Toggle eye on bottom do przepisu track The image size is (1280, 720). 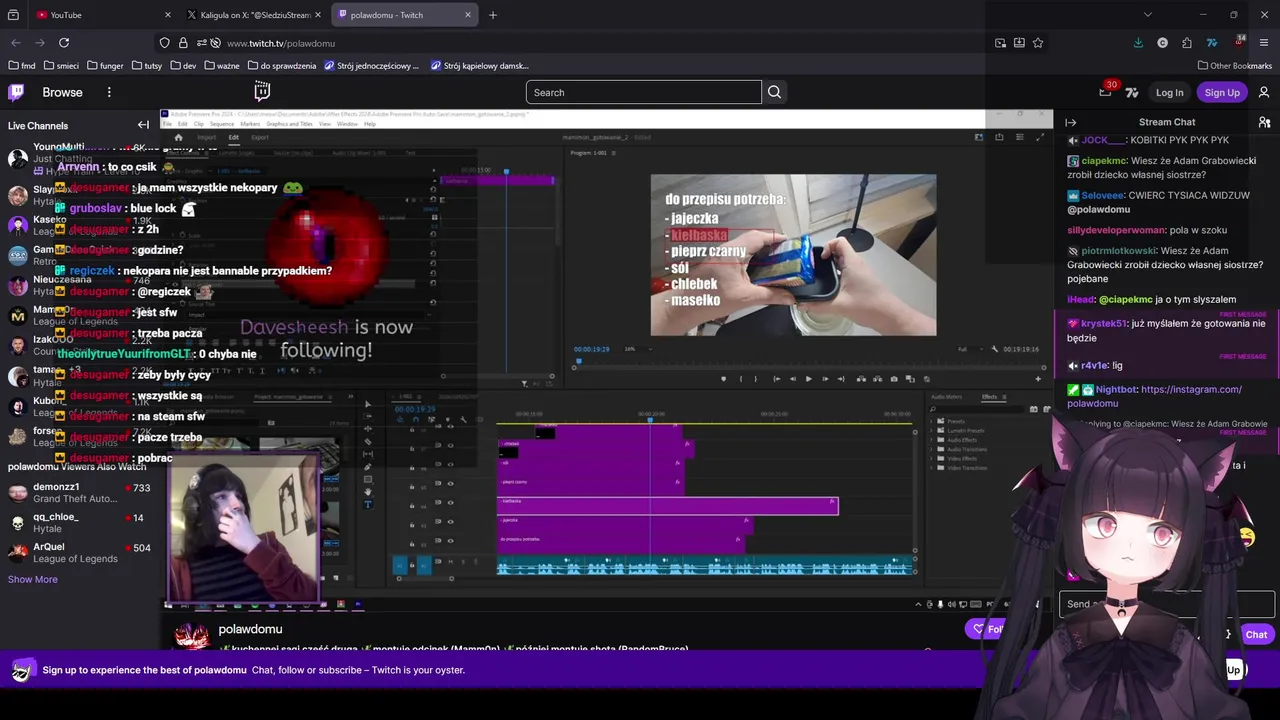(x=450, y=541)
